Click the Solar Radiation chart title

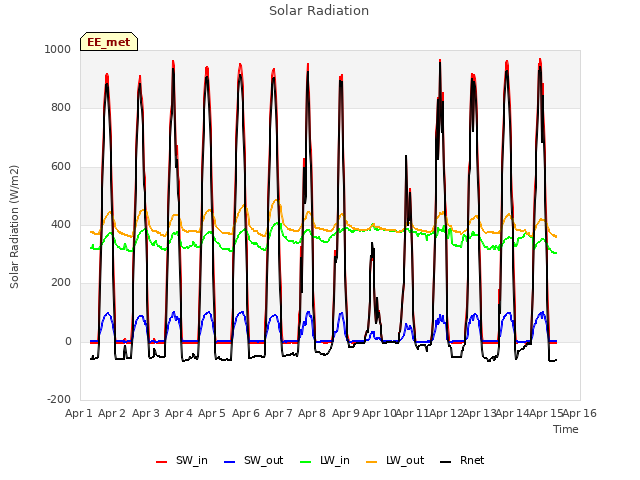coord(319,11)
